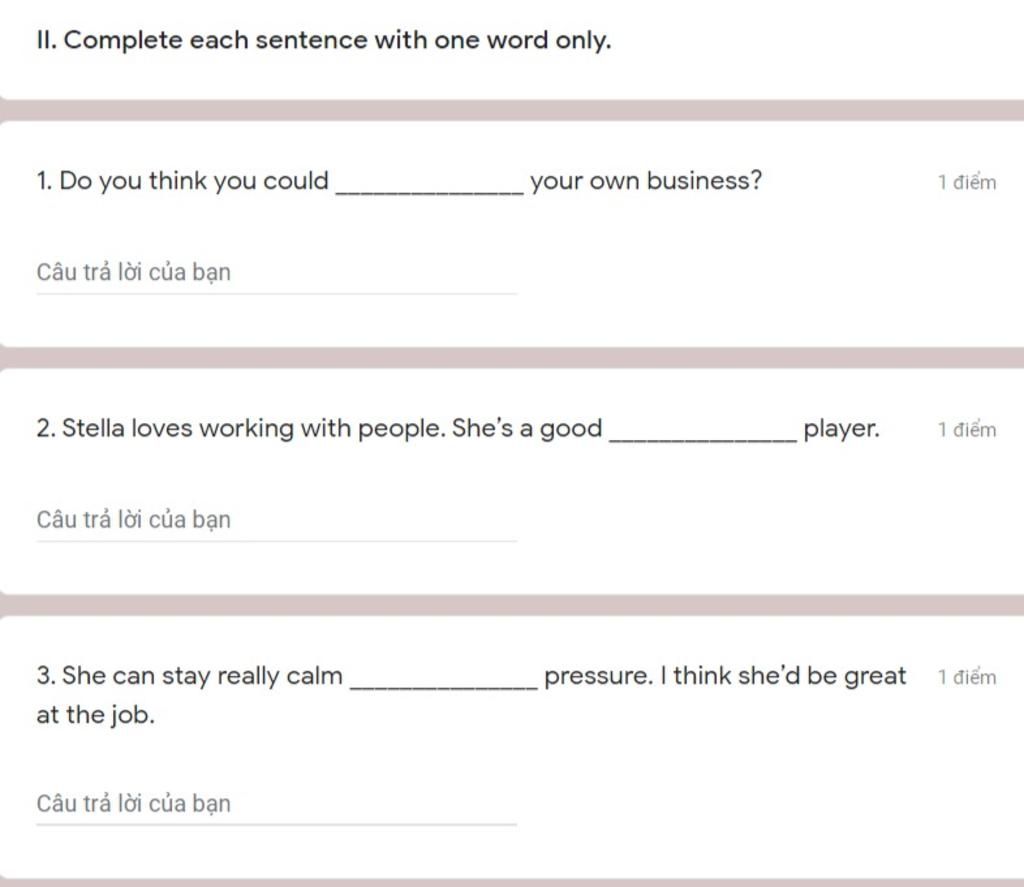
Task: Click the line 'at the job.'
Action: (95, 715)
